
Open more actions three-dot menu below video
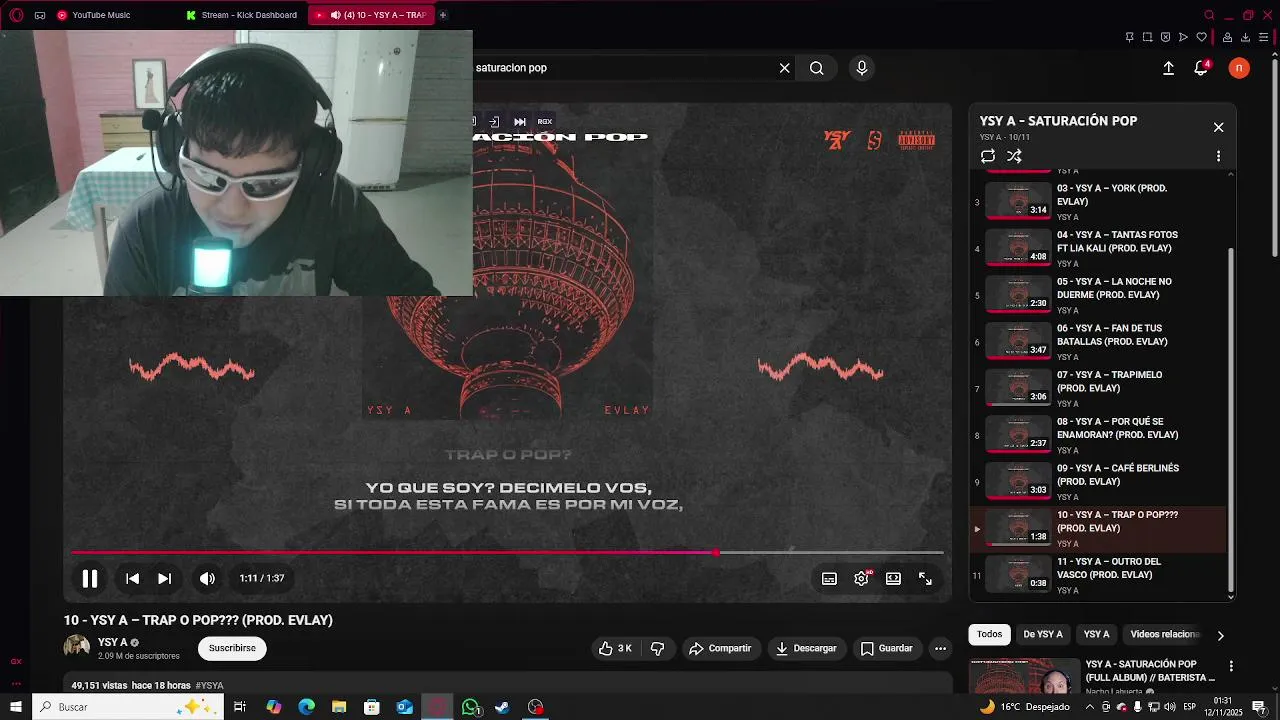click(x=940, y=648)
